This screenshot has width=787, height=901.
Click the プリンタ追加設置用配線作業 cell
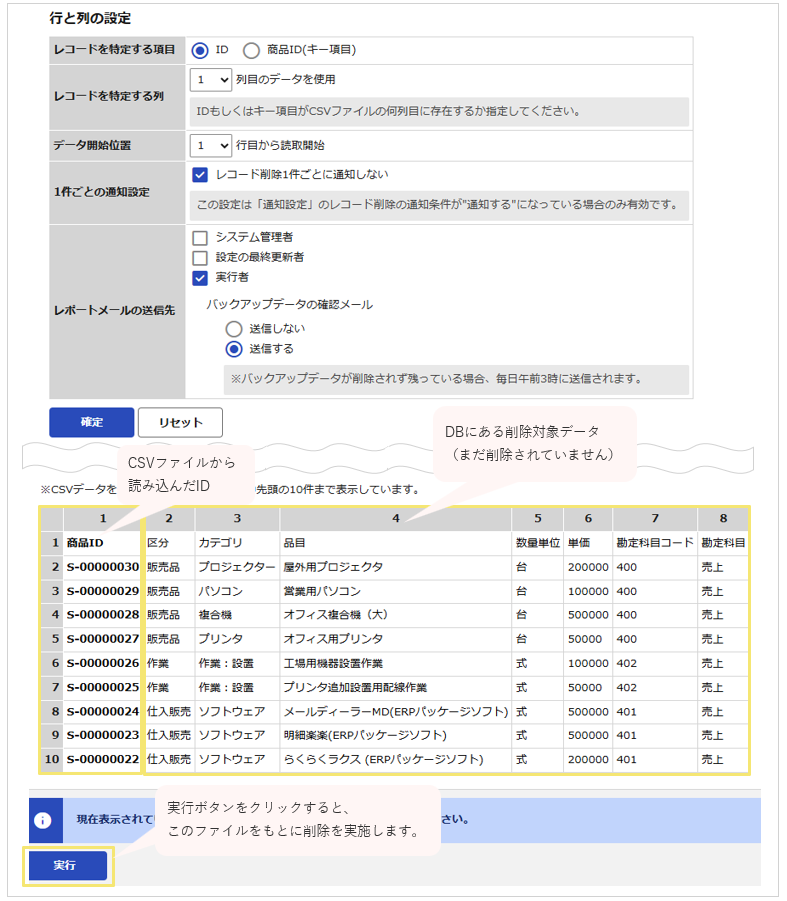[395, 688]
